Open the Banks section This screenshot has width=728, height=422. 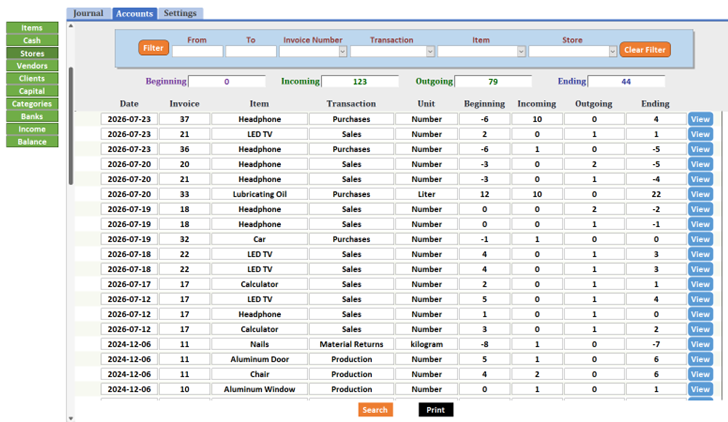click(32, 117)
